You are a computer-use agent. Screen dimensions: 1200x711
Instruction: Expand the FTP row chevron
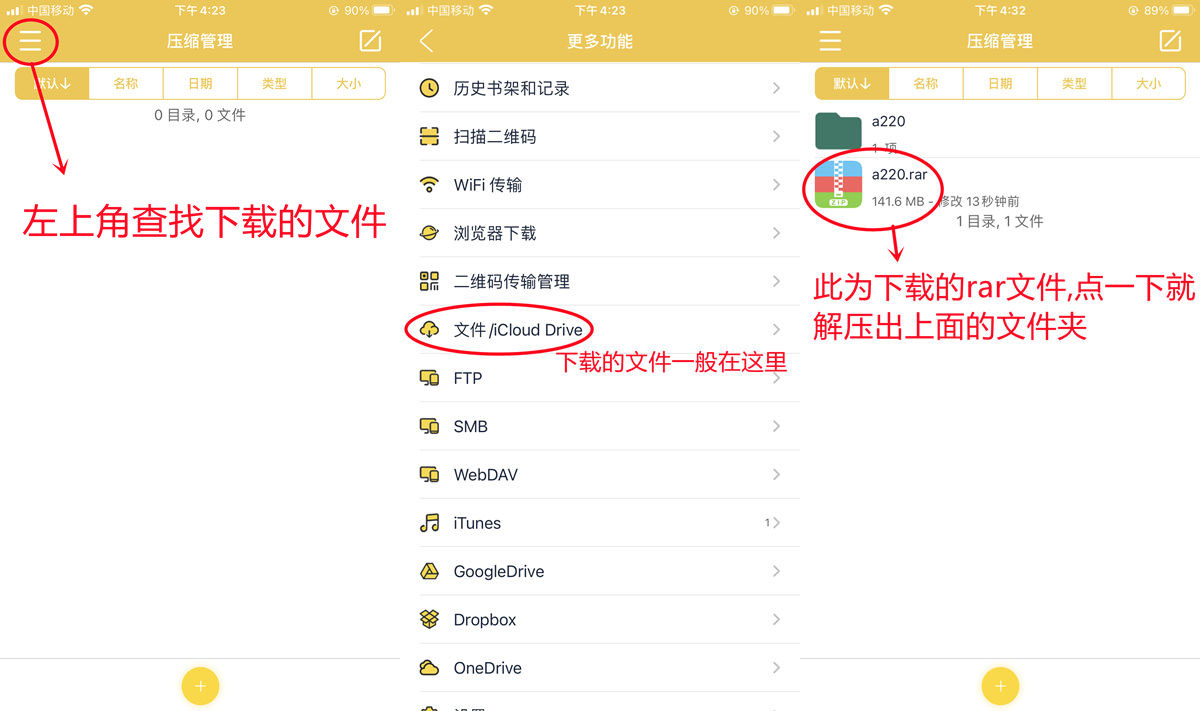[776, 378]
